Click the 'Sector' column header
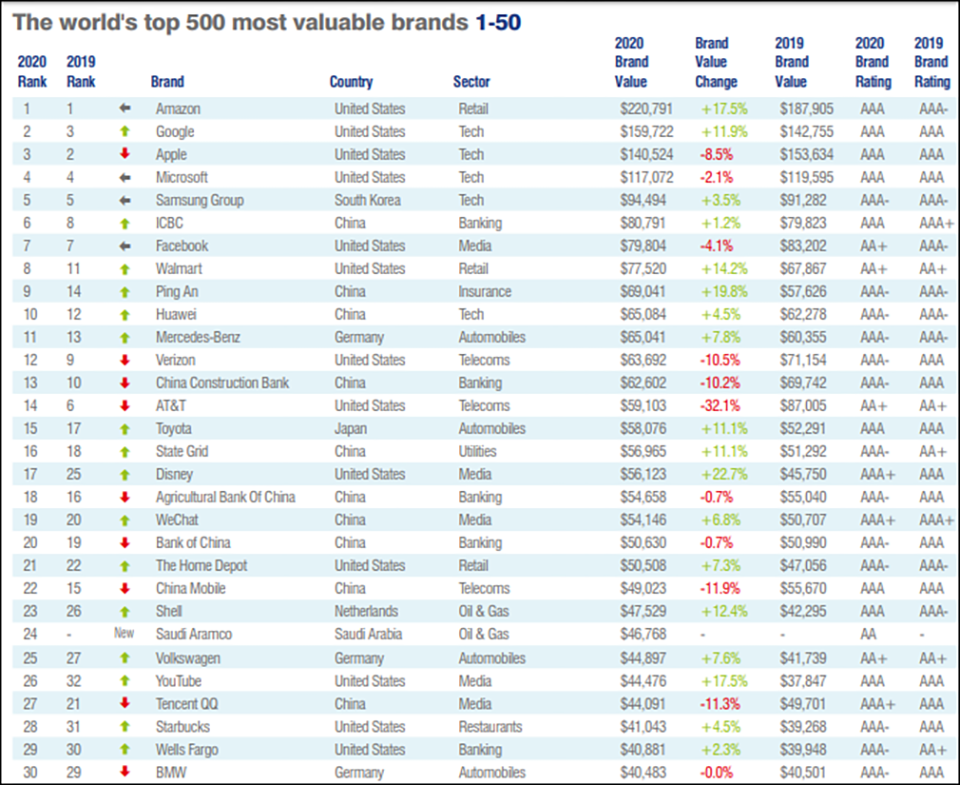Screen dimensions: 960x785 [x=471, y=81]
